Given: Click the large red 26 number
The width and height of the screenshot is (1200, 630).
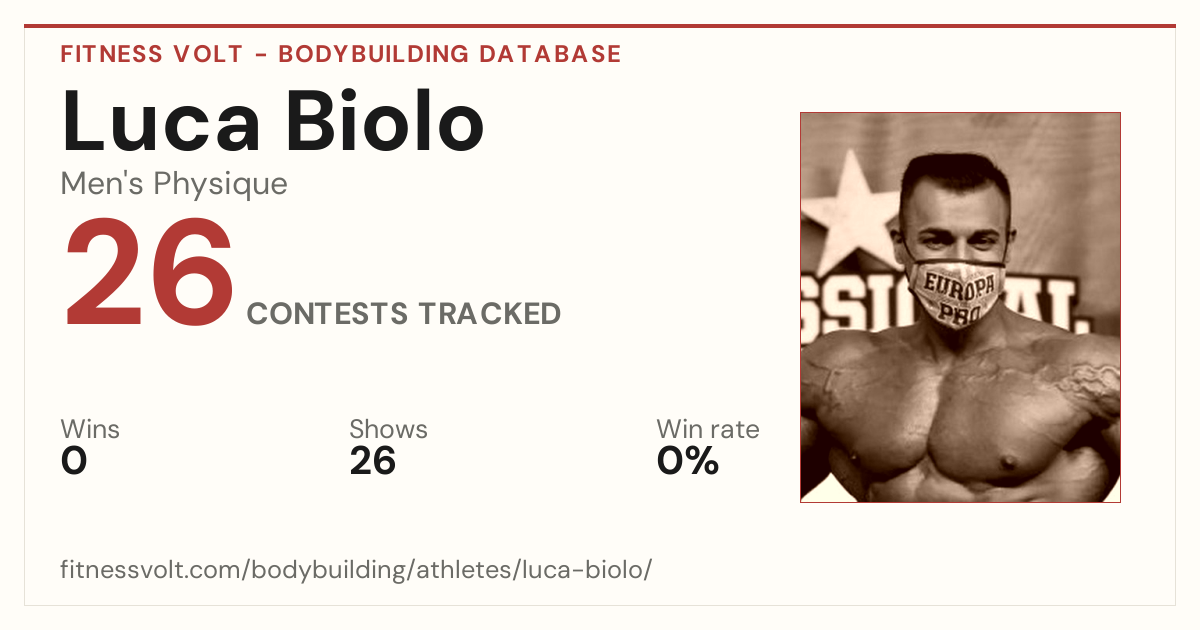Looking at the screenshot, I should (x=150, y=276).
